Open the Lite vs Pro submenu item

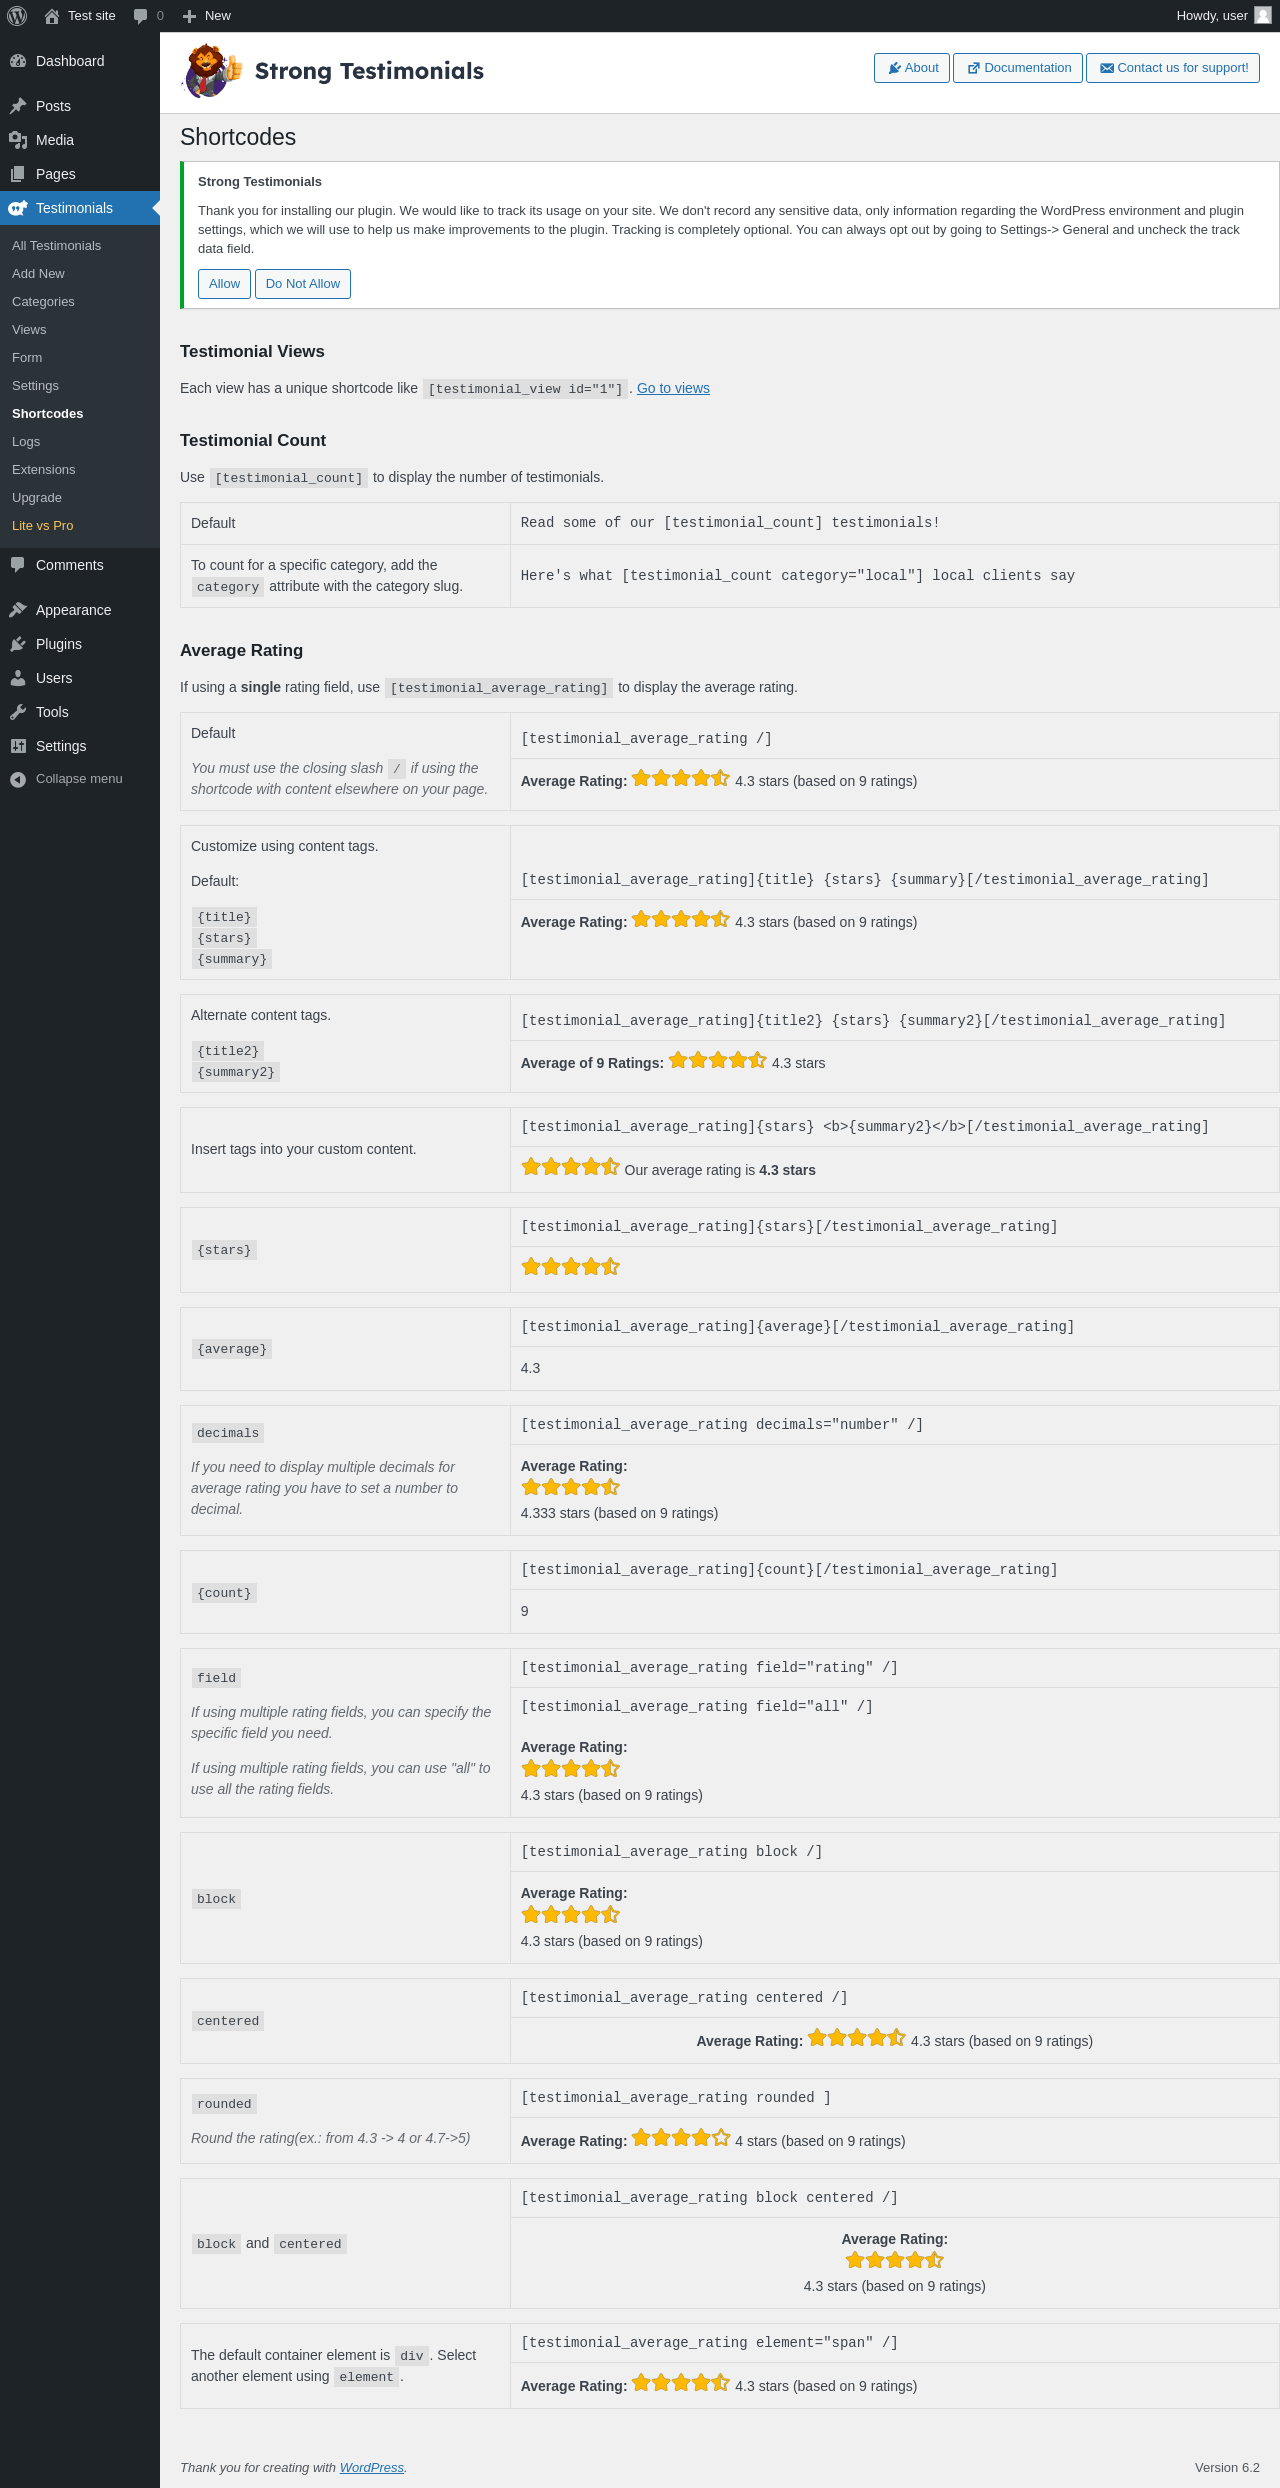[42, 526]
